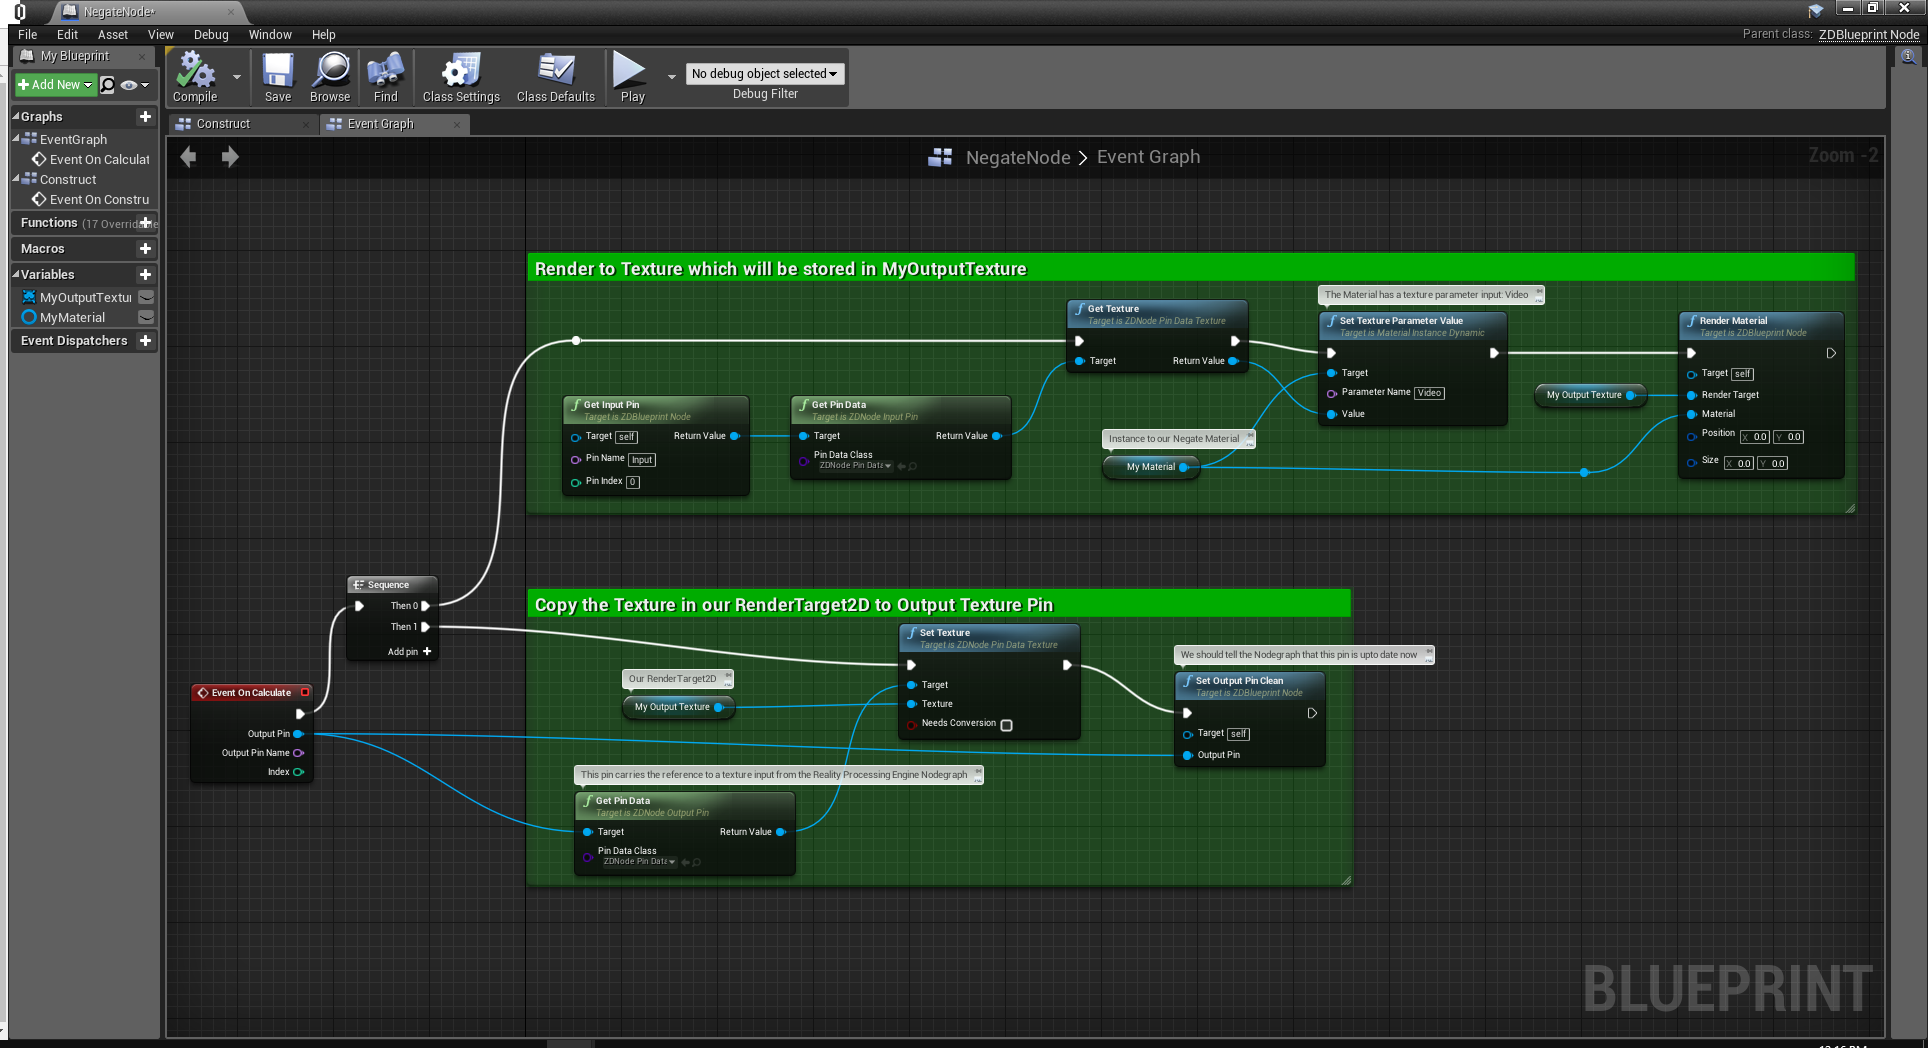Screen dimensions: 1928x1048
Task: Toggle visibility eye for MyOutputTexture variable
Action: (146, 297)
